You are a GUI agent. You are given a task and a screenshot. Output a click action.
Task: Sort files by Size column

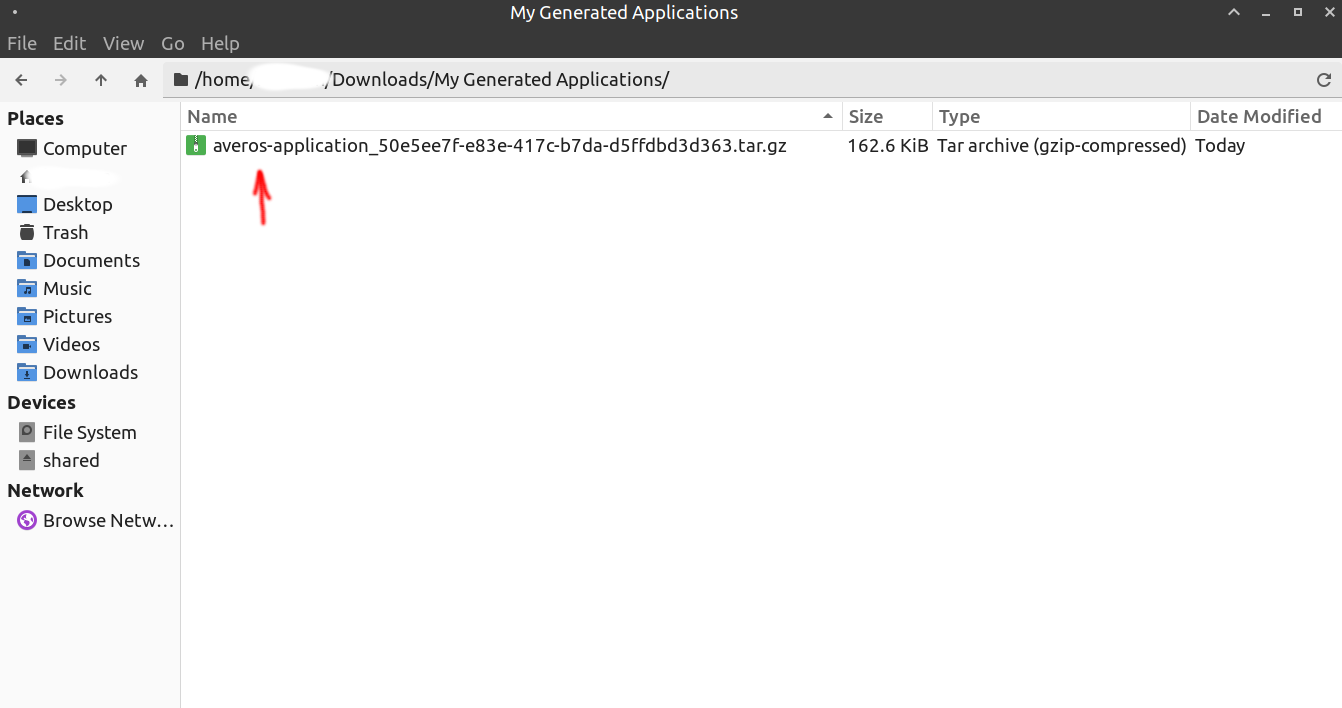click(x=866, y=117)
